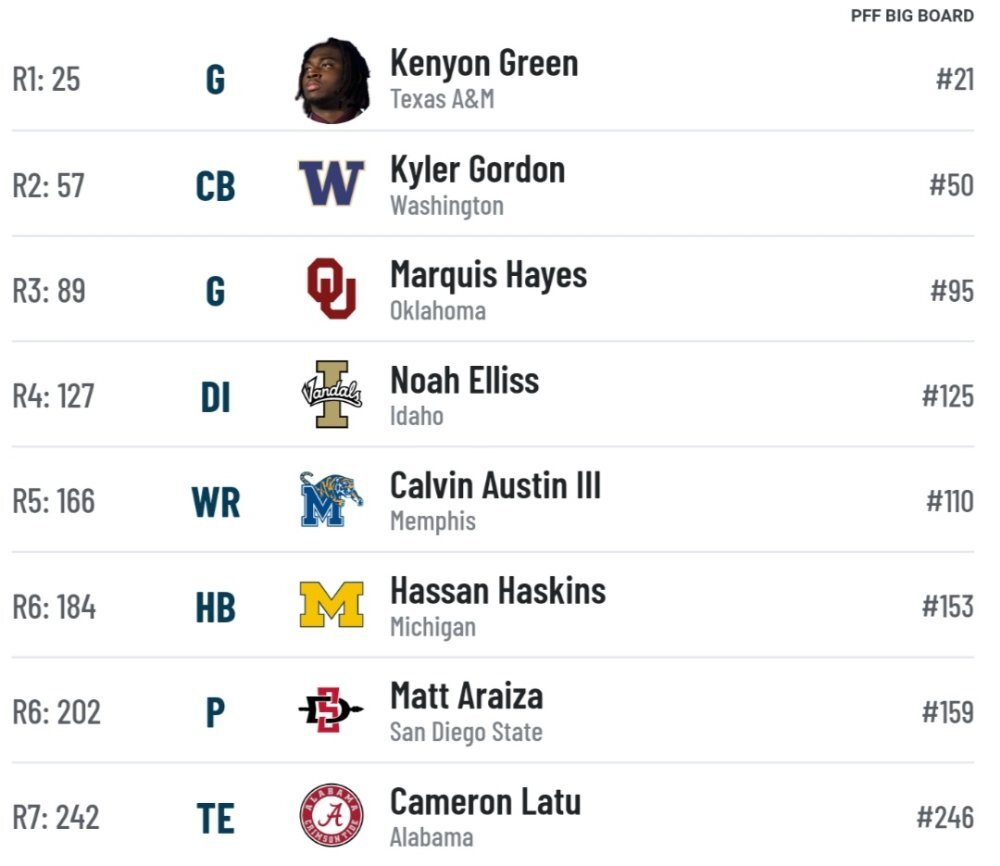1000x866 pixels.
Task: Open Kenyon Green player name link
Action: point(484,64)
